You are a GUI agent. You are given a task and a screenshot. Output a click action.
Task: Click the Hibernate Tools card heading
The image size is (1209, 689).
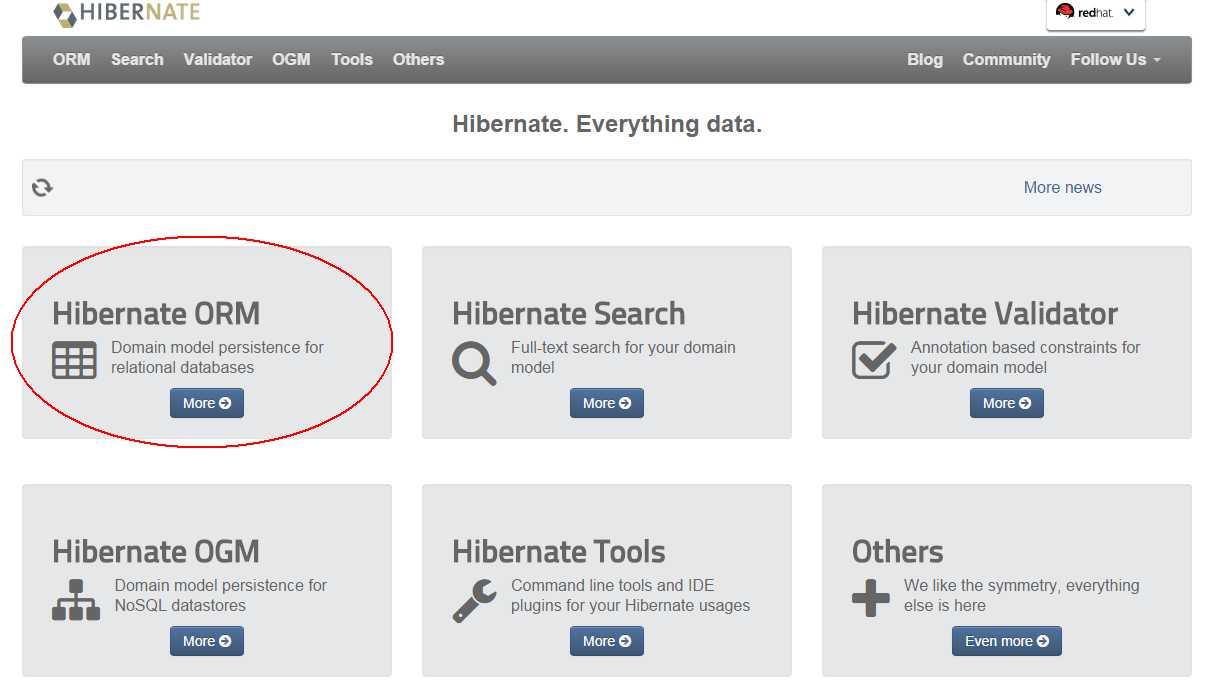coord(559,551)
